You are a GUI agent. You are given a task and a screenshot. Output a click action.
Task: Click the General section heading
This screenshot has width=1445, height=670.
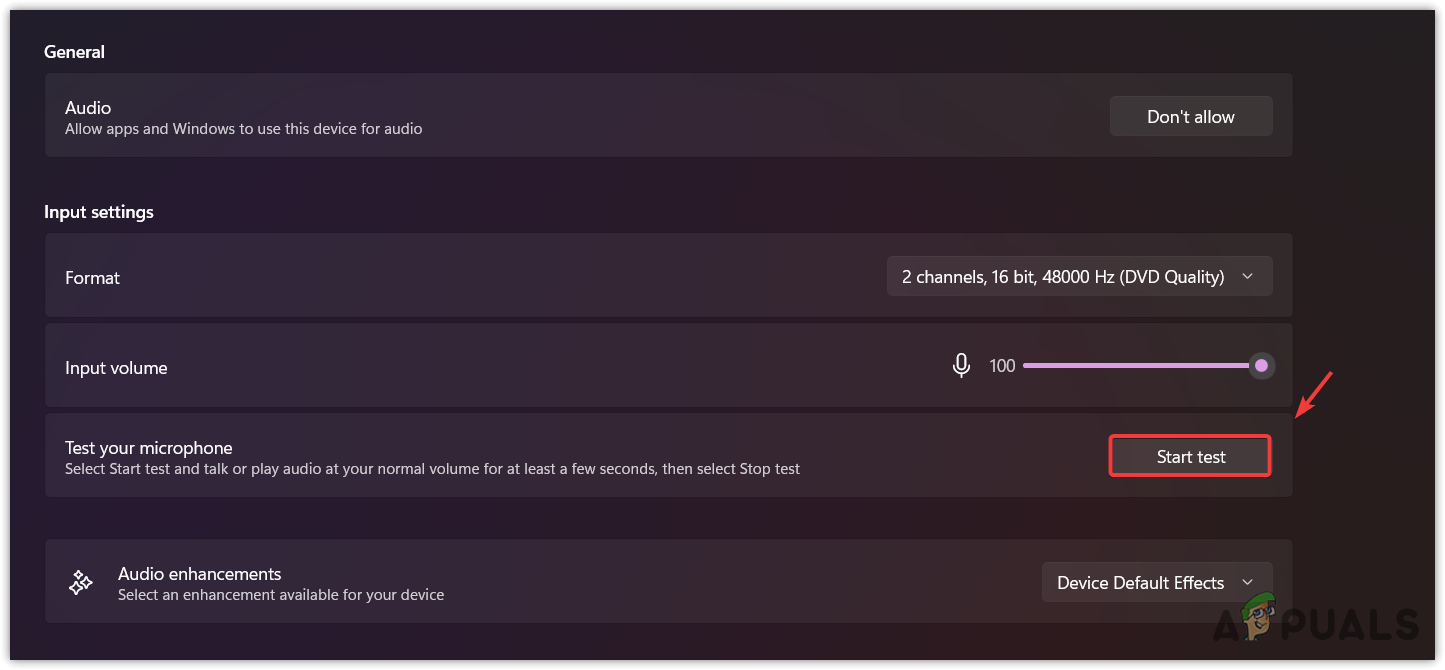[x=74, y=52]
